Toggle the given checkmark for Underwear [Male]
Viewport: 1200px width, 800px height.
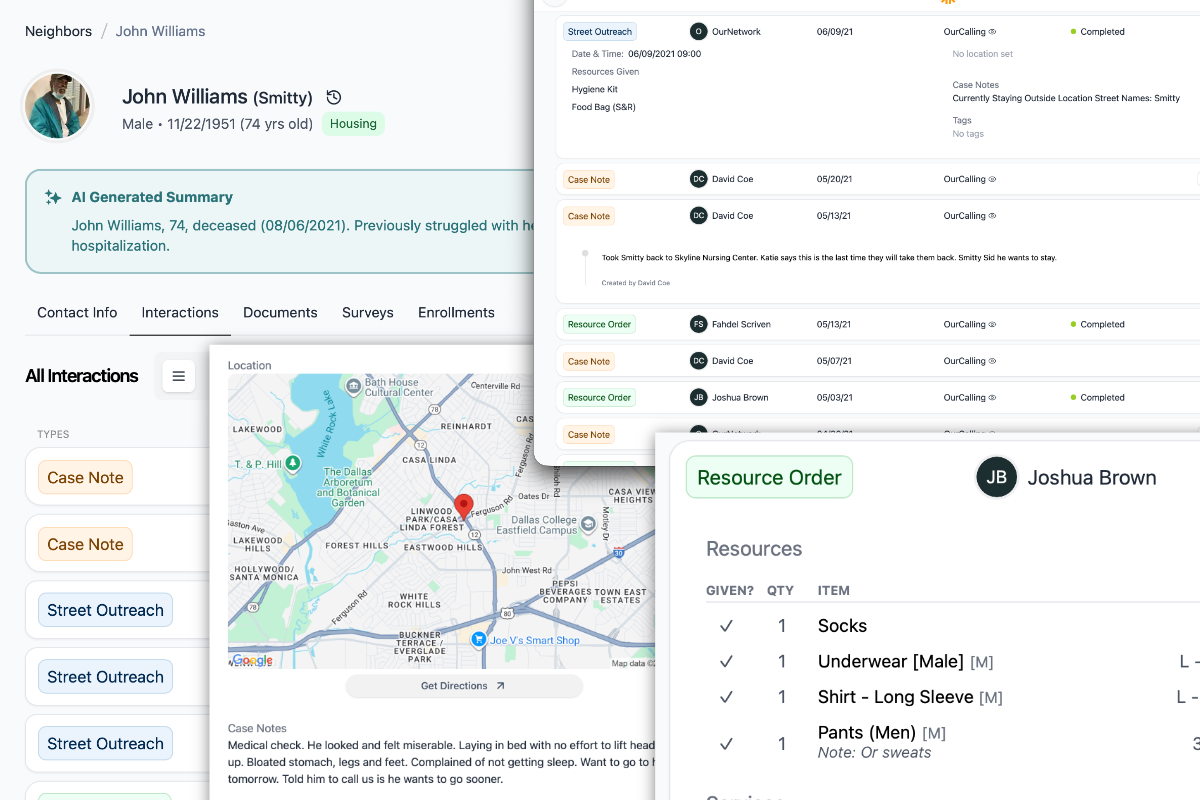click(x=727, y=662)
